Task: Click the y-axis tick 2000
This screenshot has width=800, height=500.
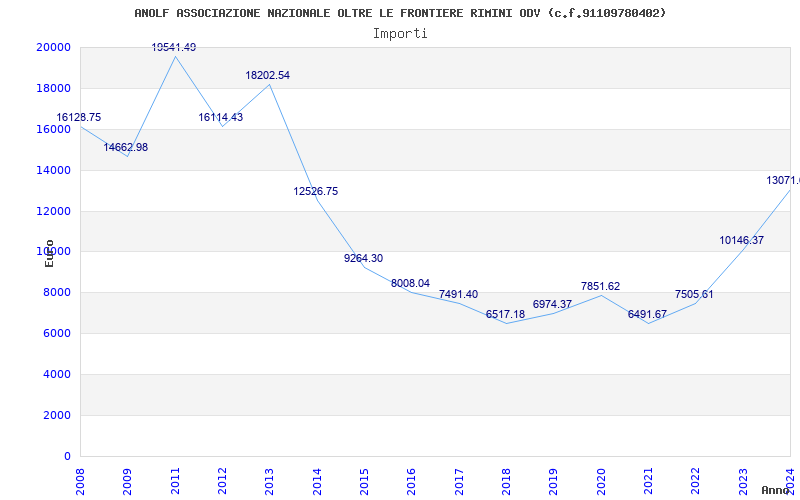Action: (56, 415)
